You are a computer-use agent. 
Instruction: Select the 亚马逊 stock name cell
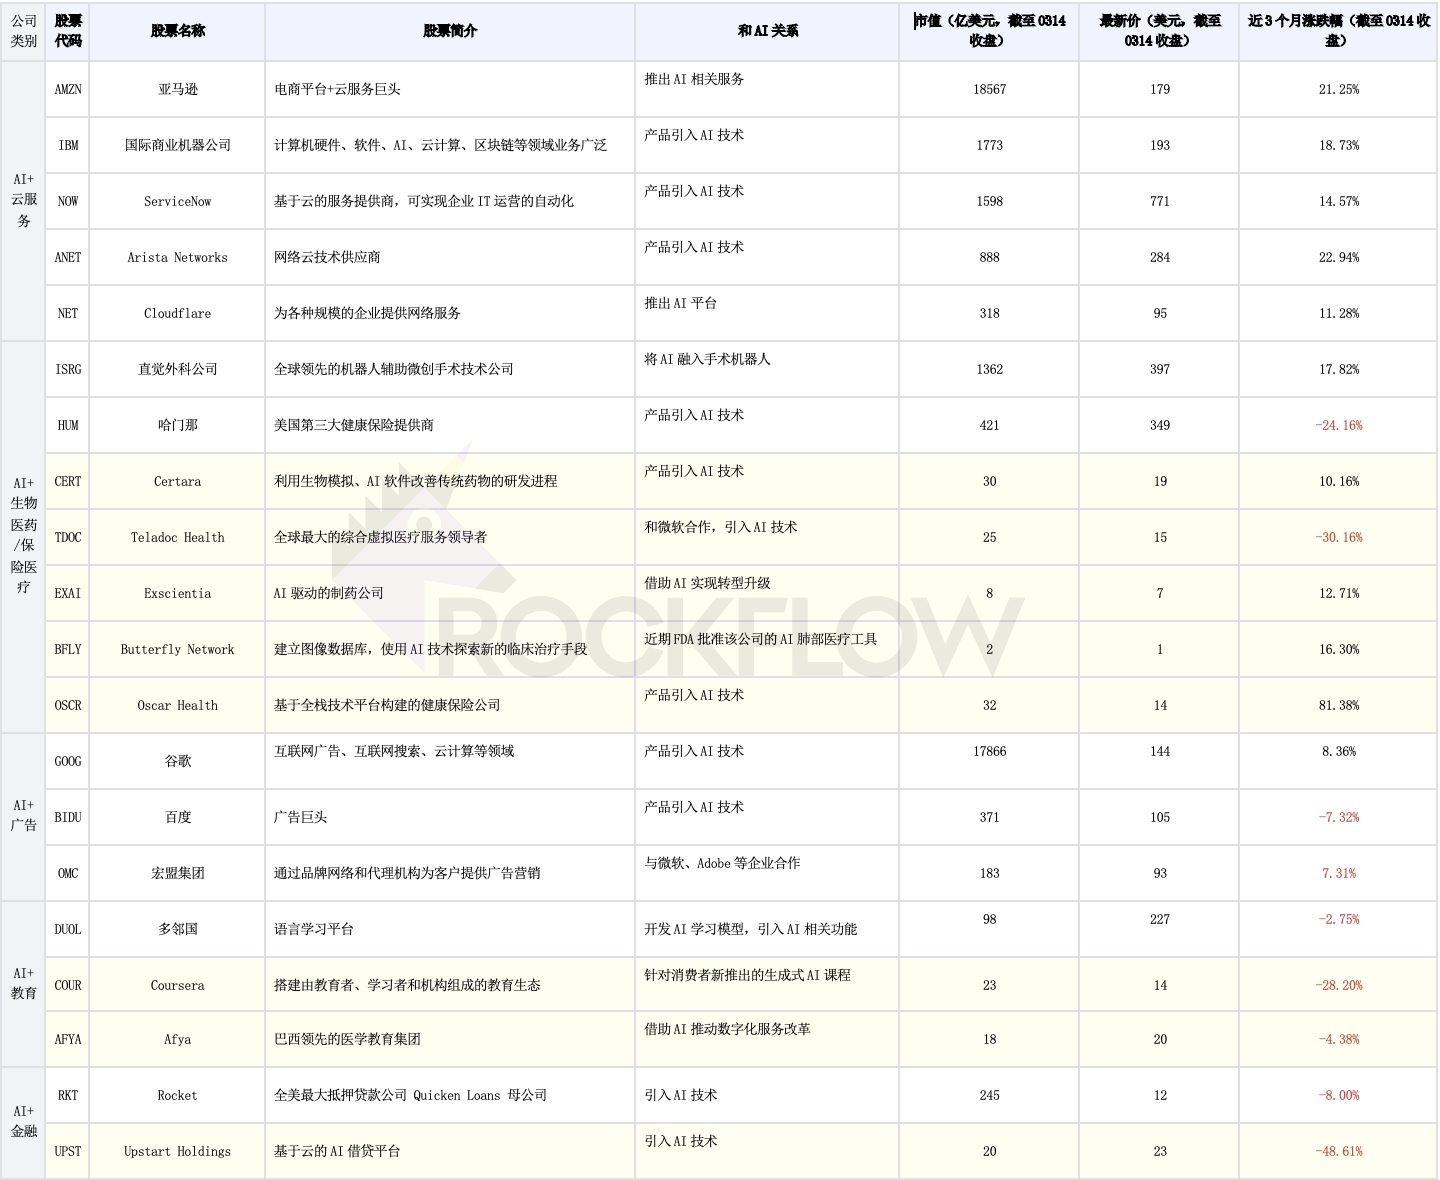(x=177, y=89)
